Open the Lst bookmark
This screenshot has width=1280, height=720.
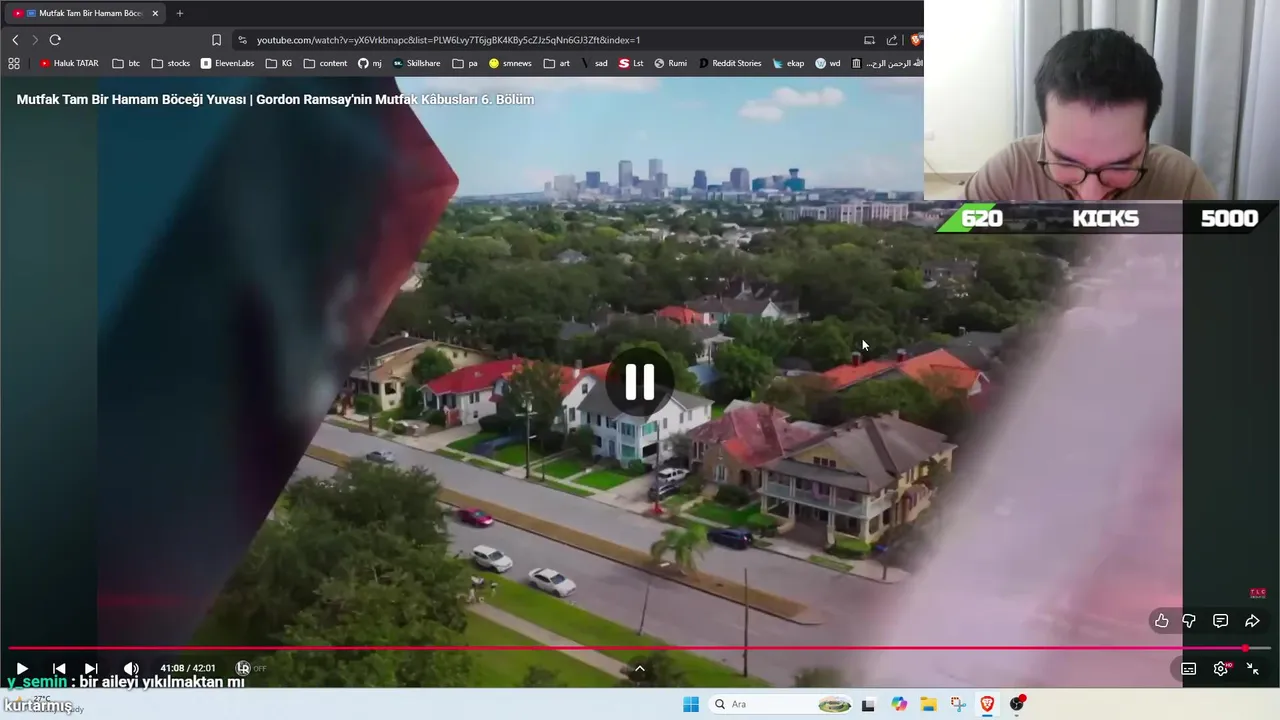[631, 63]
